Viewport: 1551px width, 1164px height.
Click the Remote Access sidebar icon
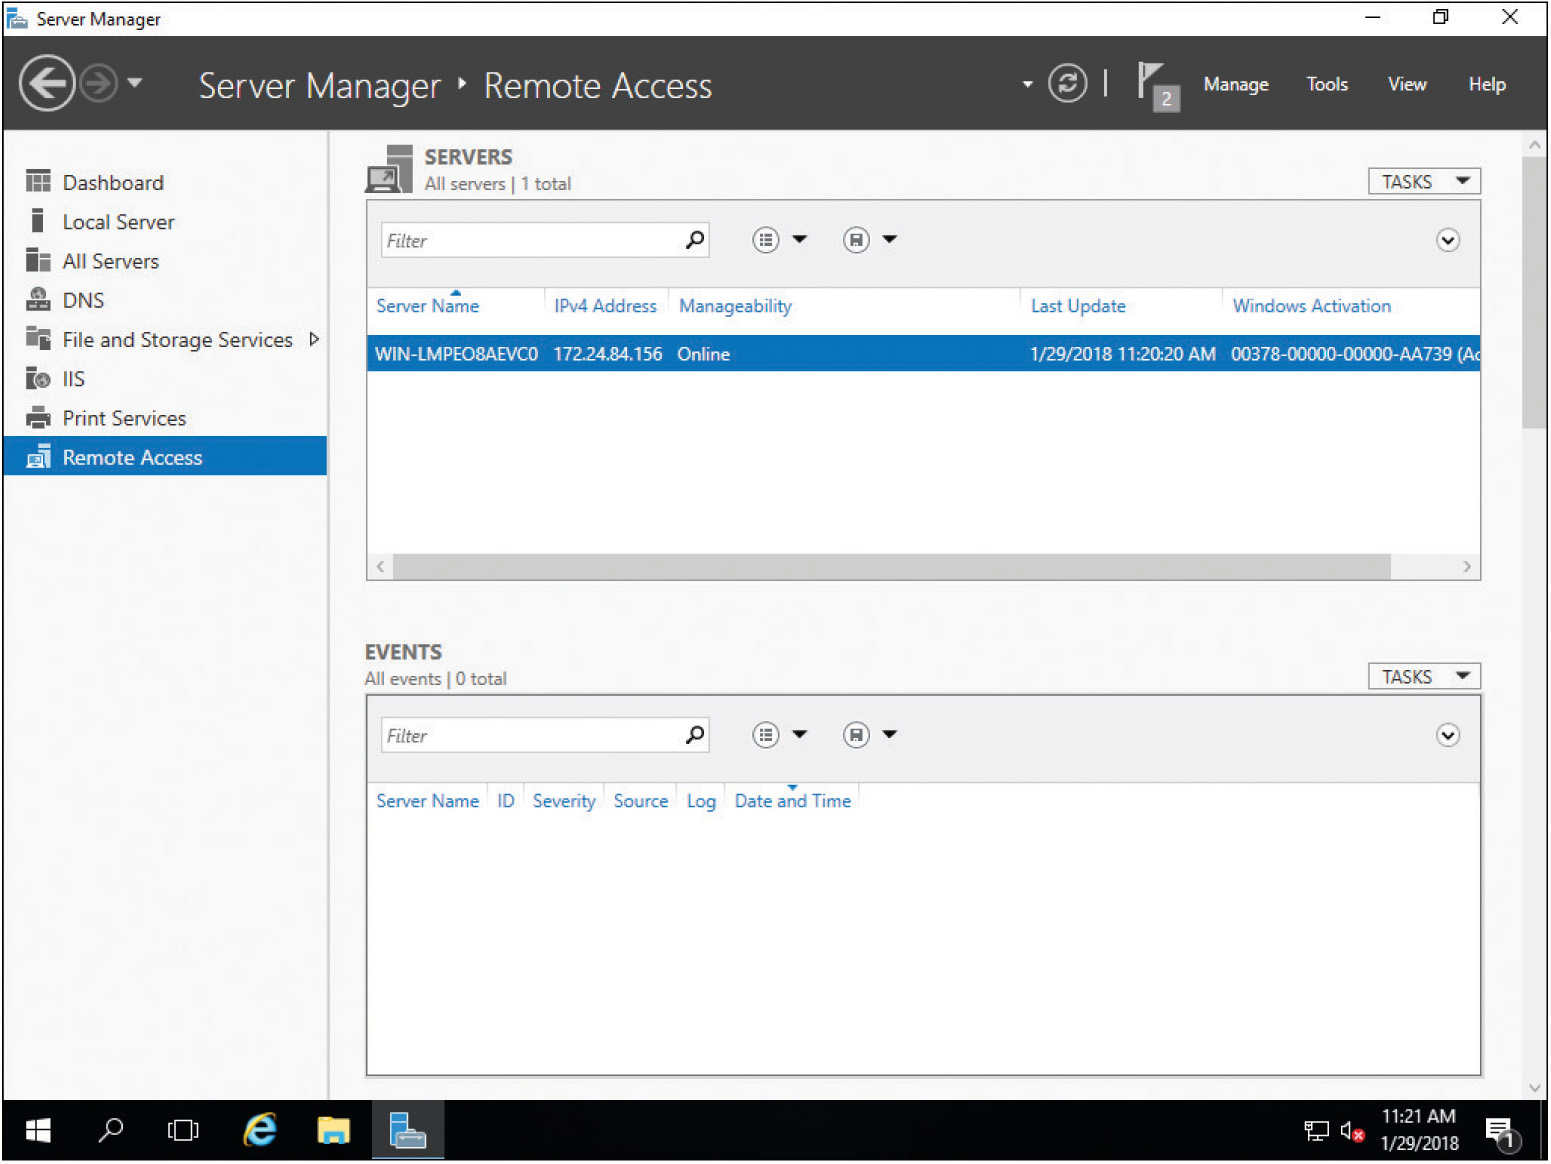point(38,457)
